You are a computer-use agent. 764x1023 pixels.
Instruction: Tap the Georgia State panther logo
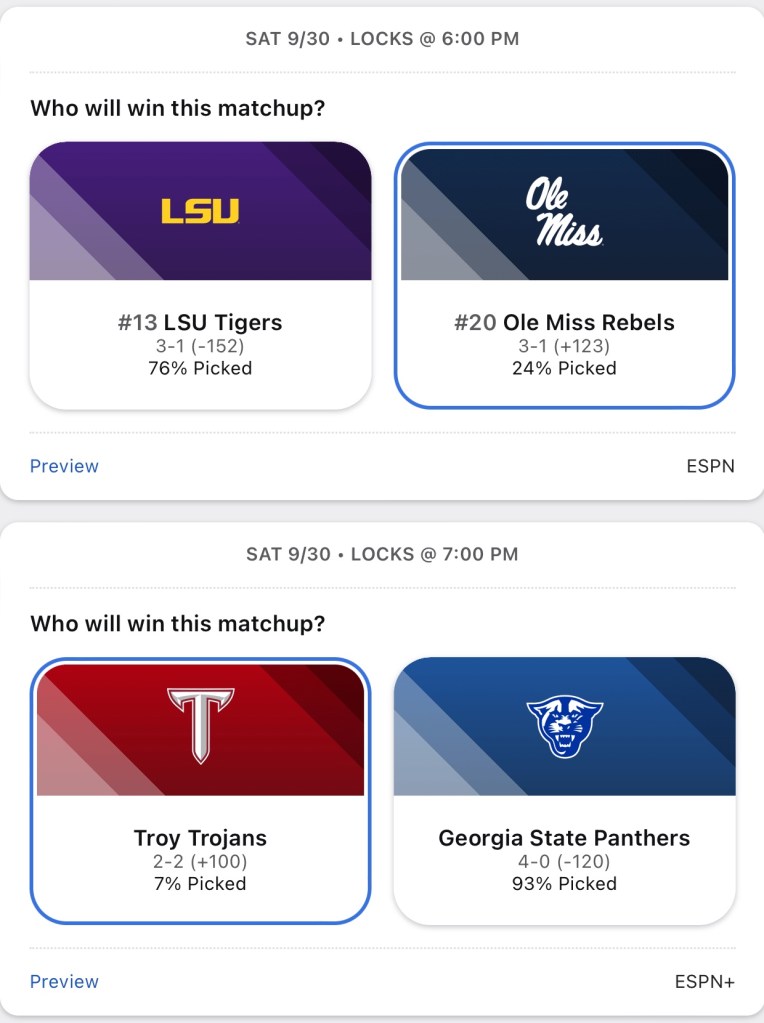(x=564, y=726)
